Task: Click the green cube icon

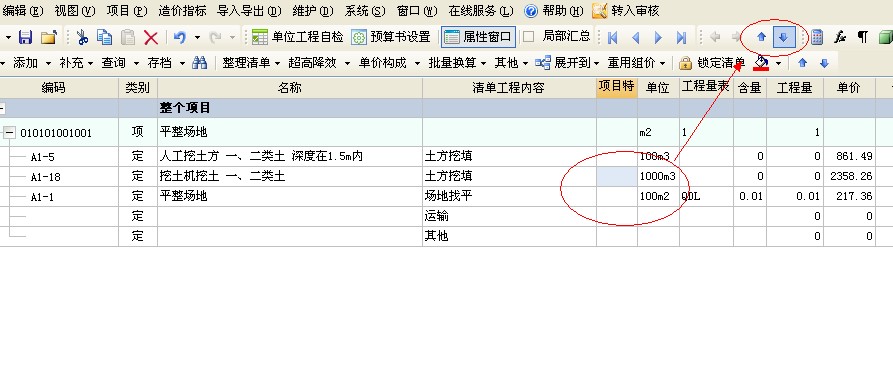Action: [886, 38]
